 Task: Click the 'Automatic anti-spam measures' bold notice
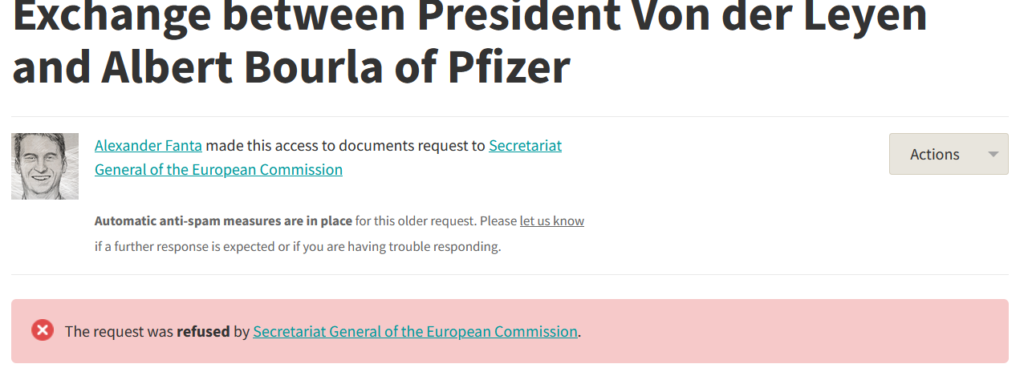pos(223,221)
